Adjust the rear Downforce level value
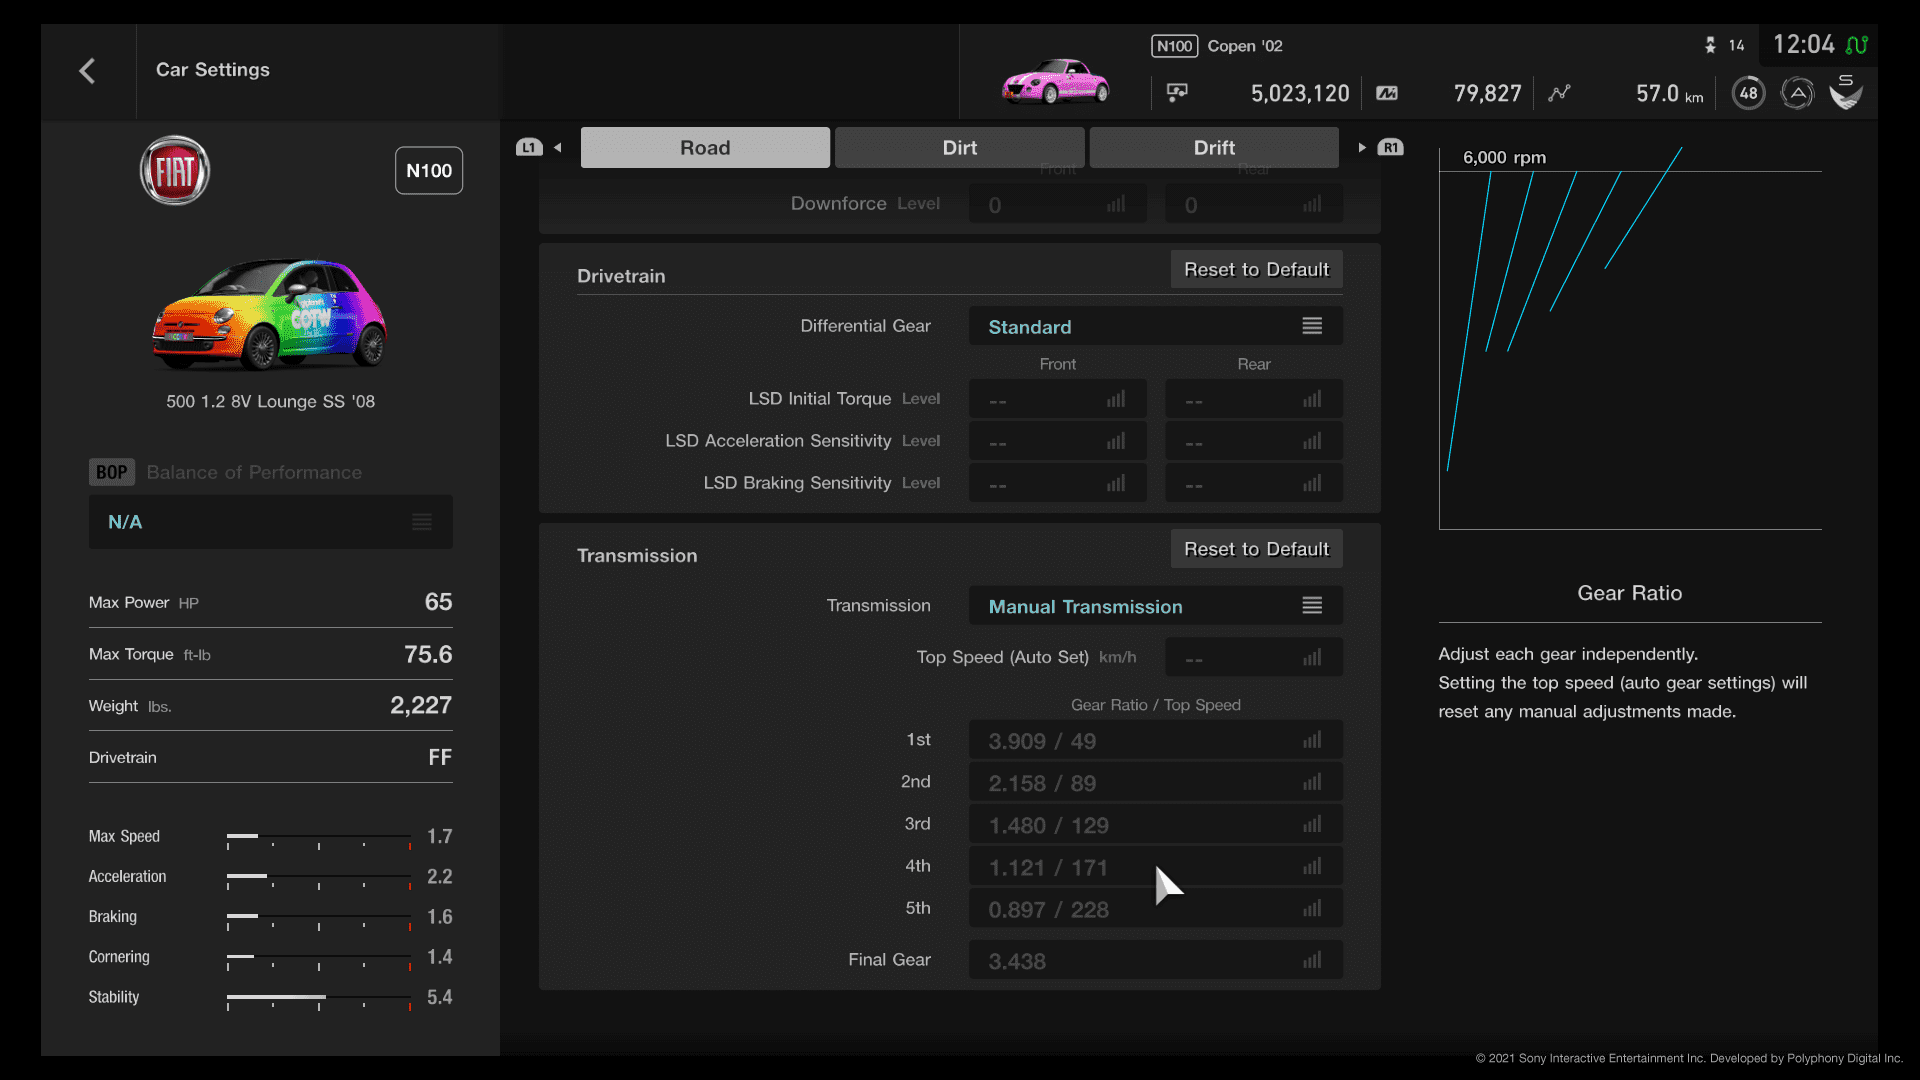This screenshot has height=1080, width=1920. [1254, 204]
